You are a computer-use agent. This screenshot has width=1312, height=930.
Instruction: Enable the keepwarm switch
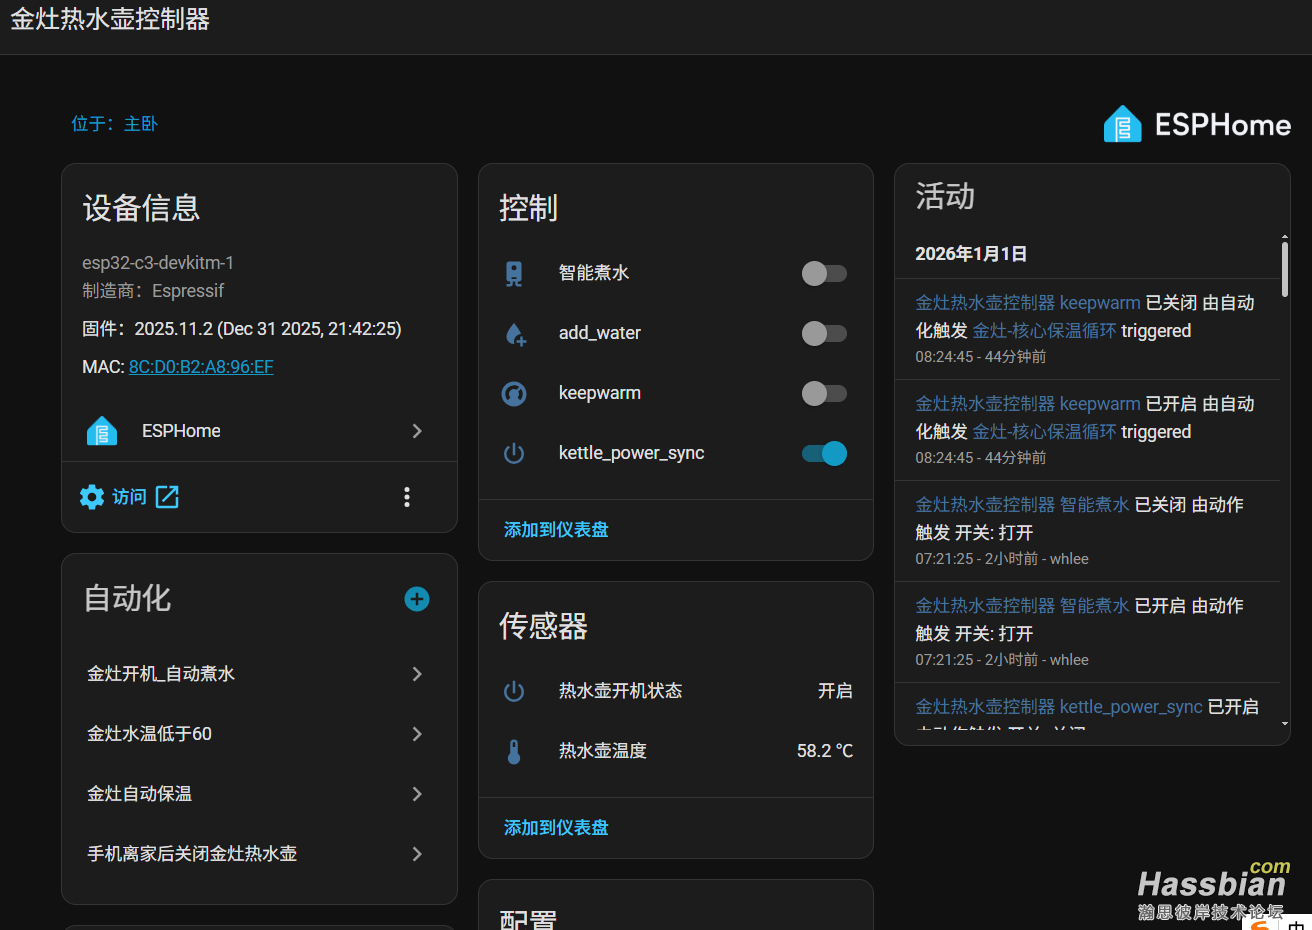coord(824,393)
